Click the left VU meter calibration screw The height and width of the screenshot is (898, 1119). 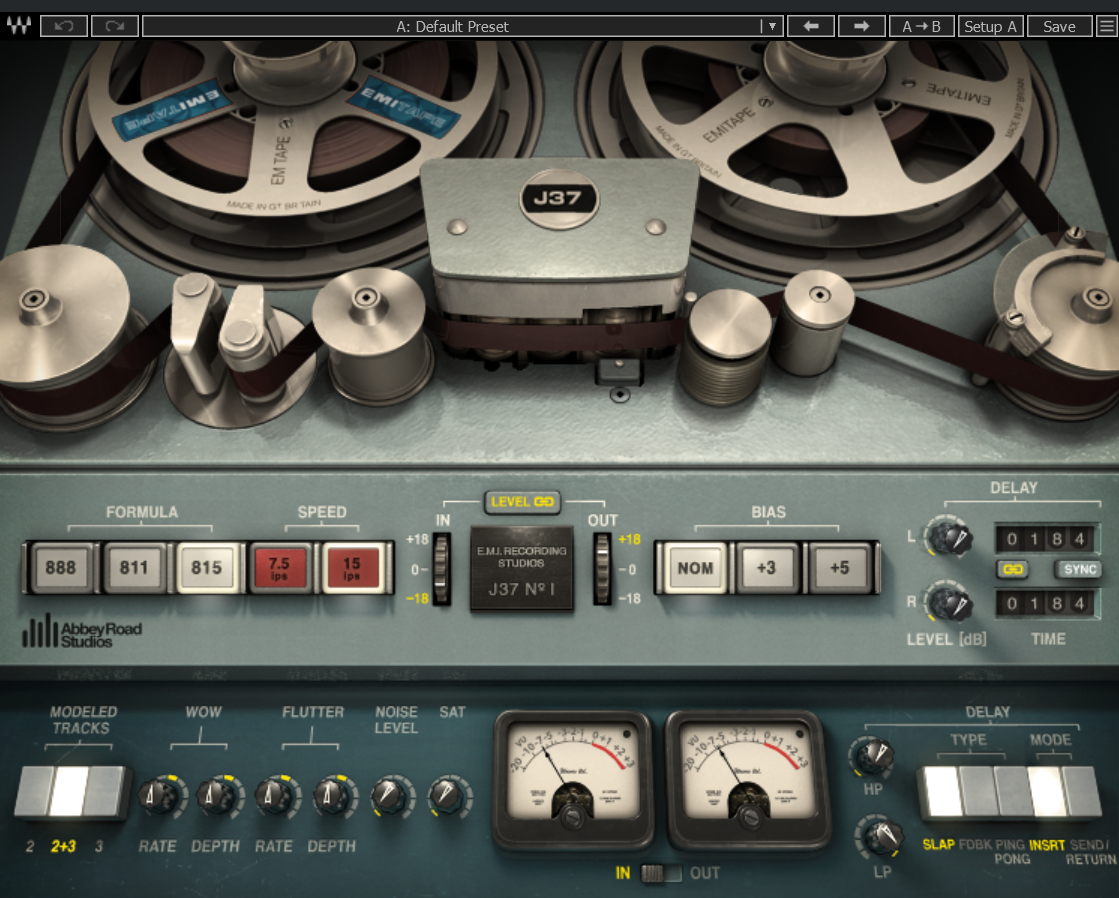pos(573,816)
